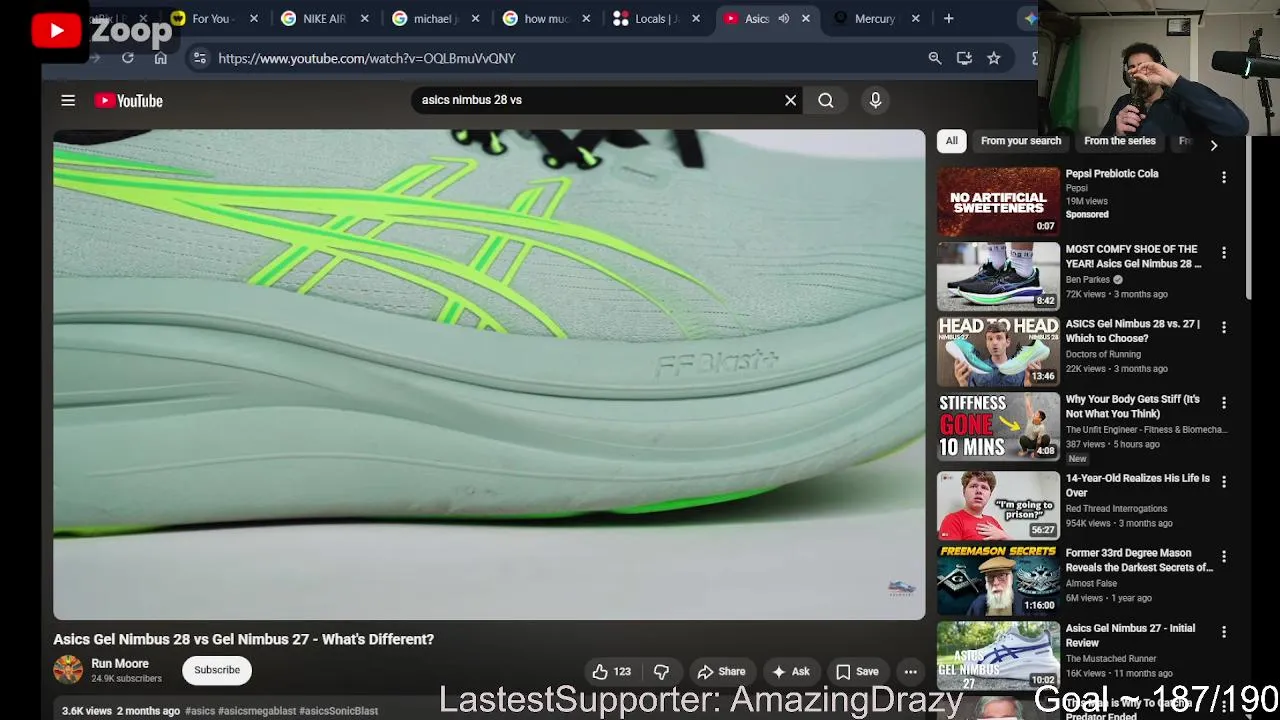Bookmark this page with the star
Viewport: 1280px width, 720px height.
[x=994, y=58]
